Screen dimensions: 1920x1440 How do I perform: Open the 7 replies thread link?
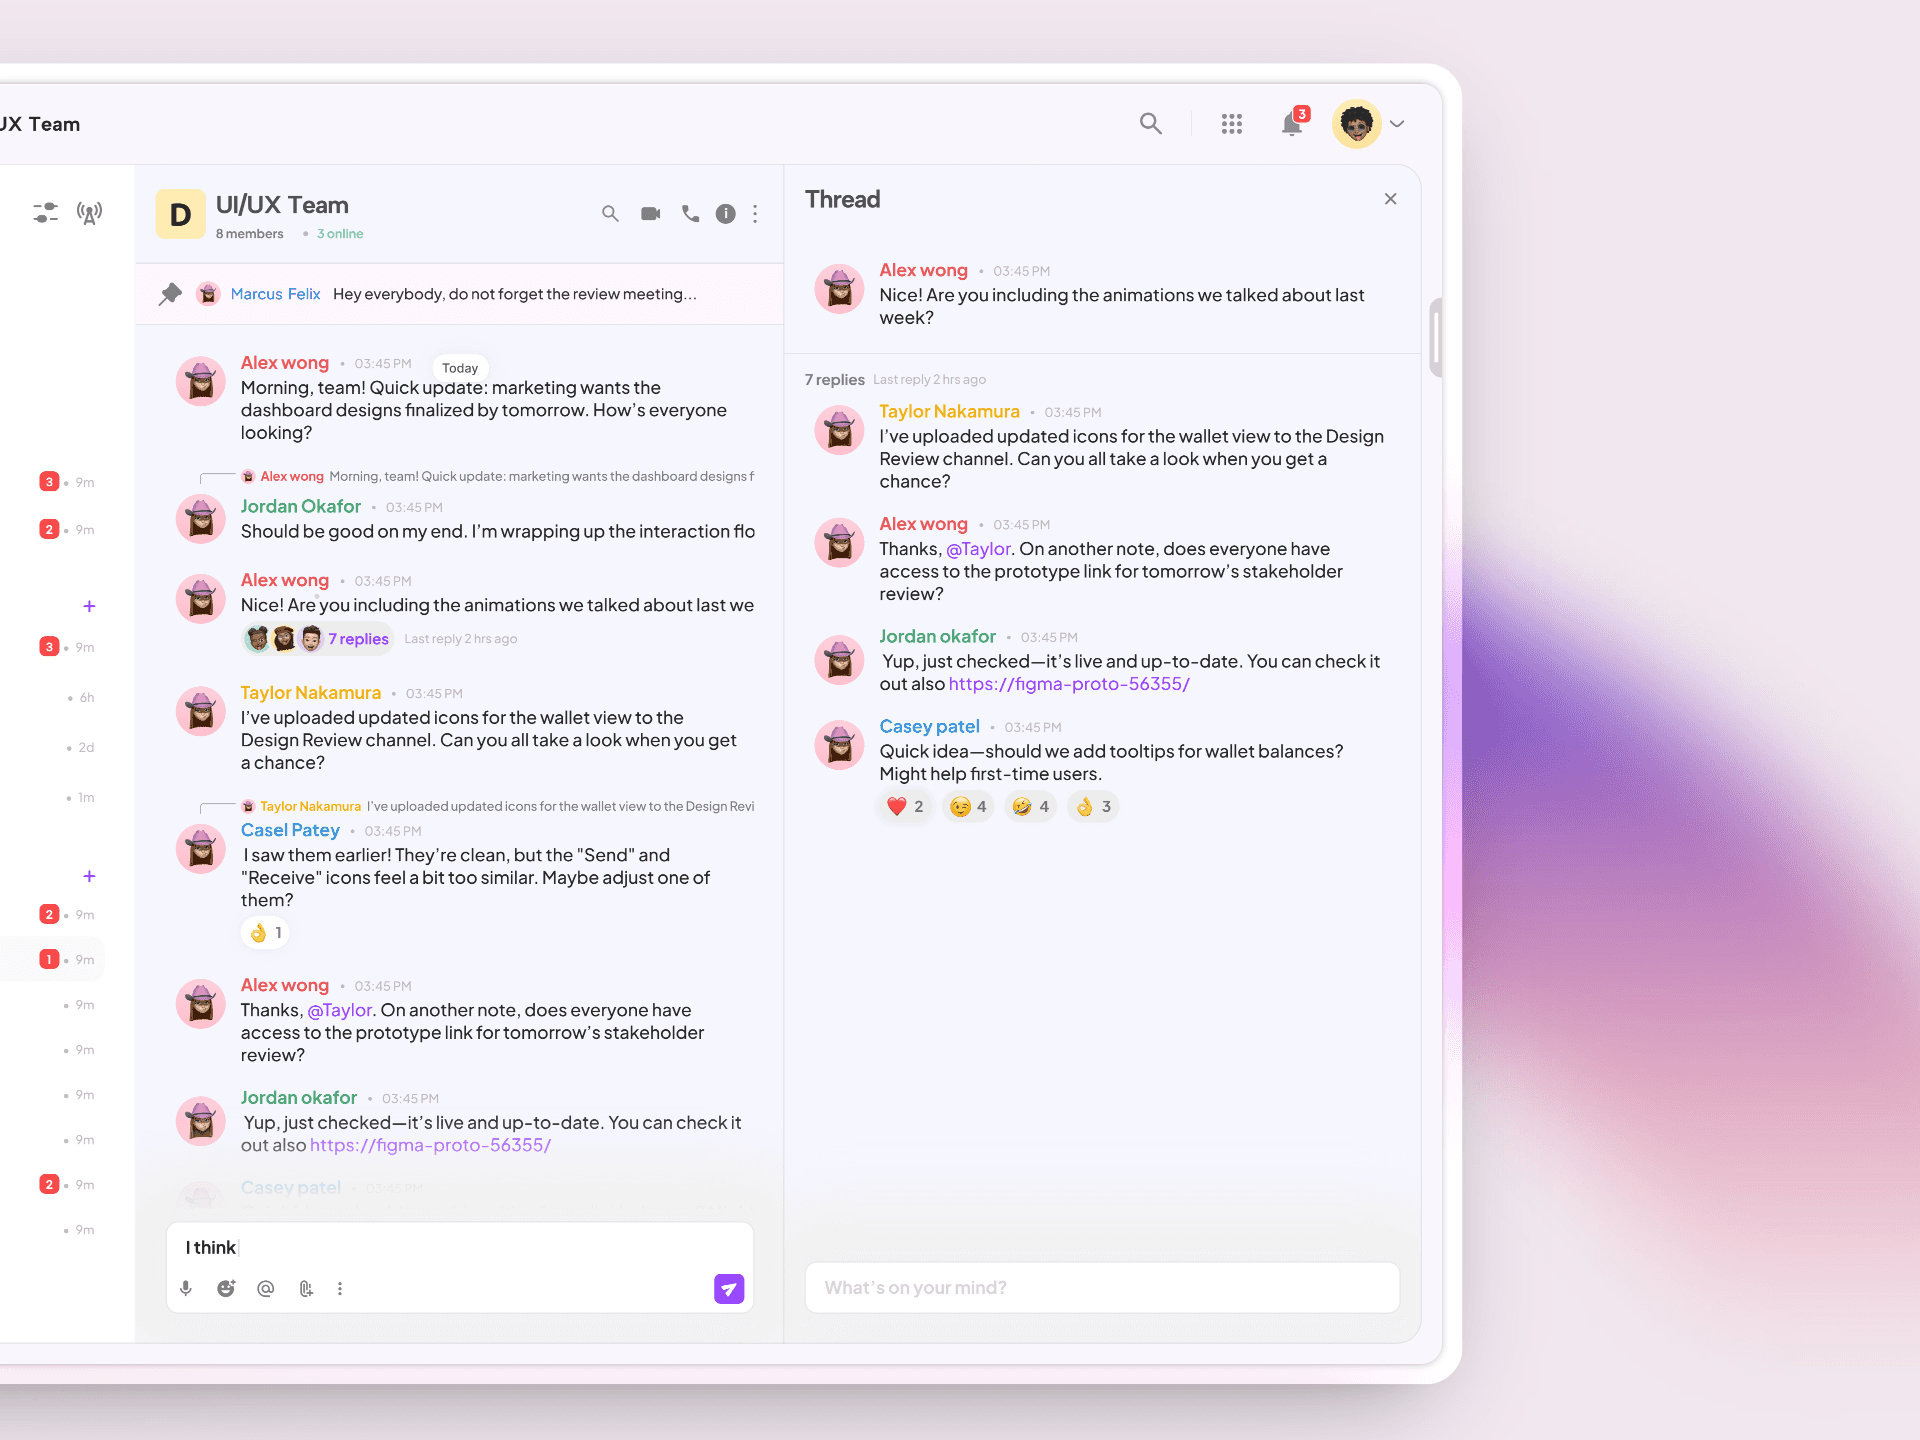click(x=358, y=639)
